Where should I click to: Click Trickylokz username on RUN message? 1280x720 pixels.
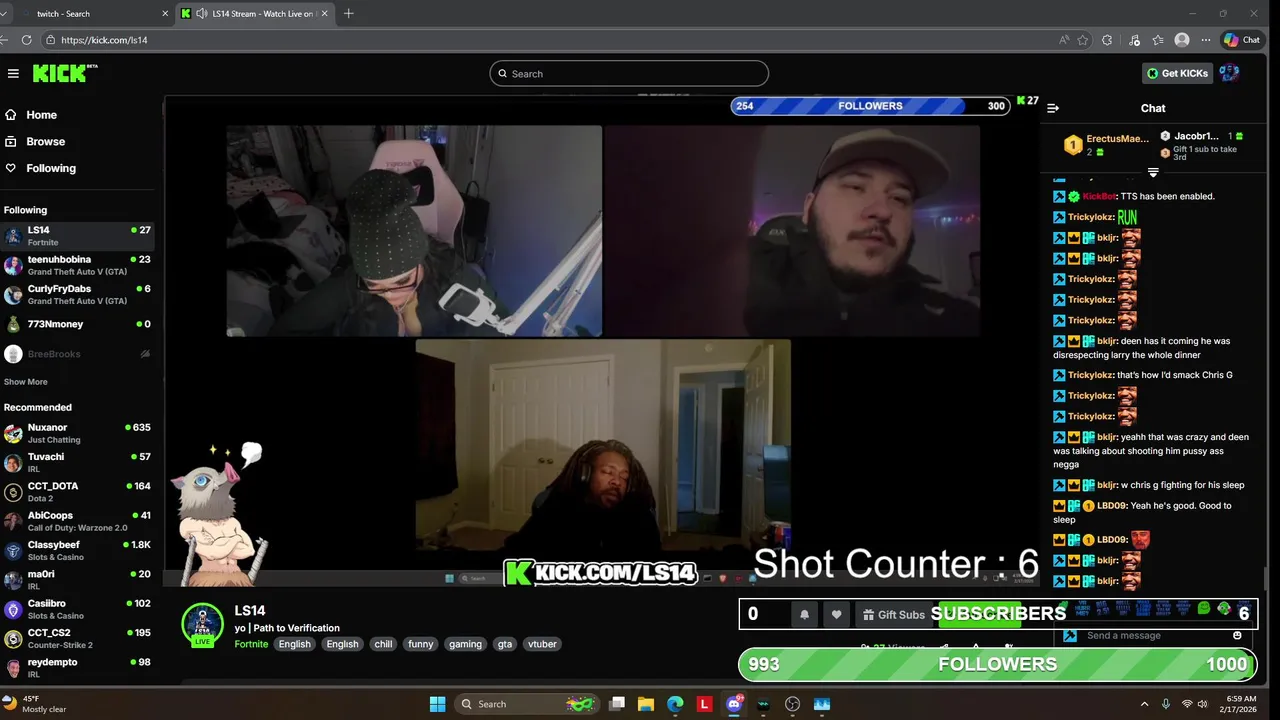(x=1091, y=217)
